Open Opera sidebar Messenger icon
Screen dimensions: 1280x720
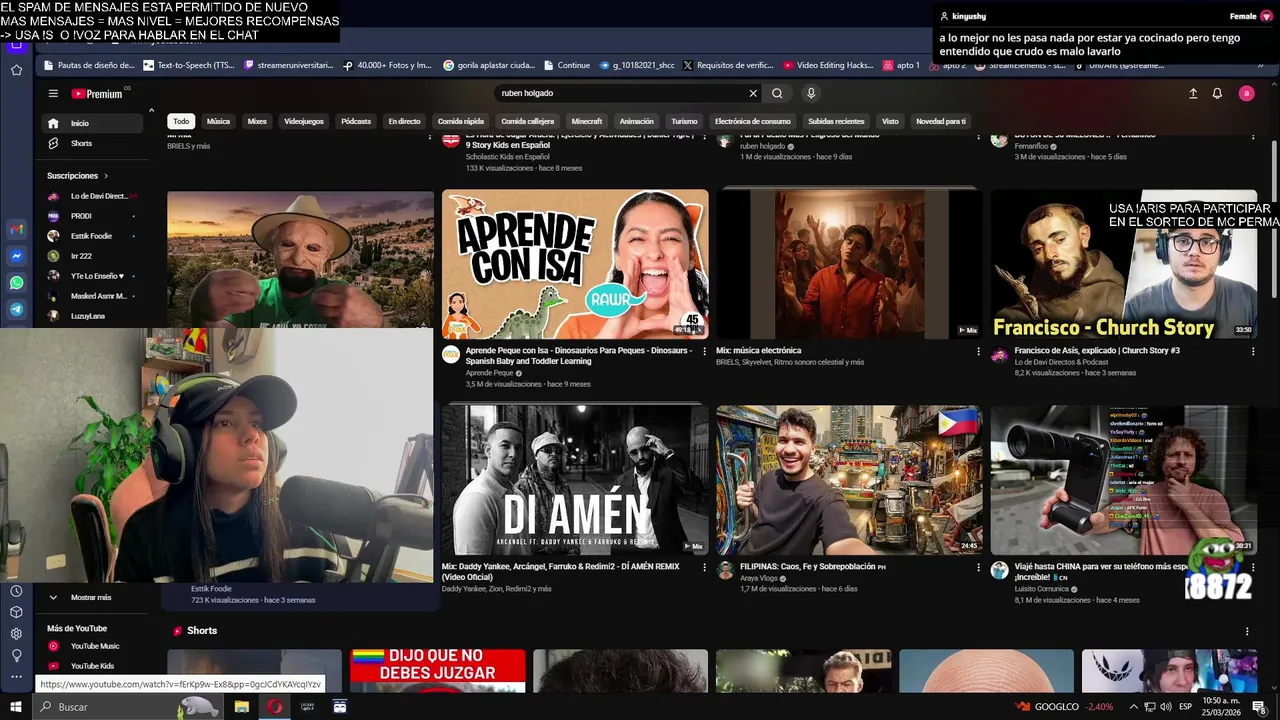pyautogui.click(x=16, y=256)
